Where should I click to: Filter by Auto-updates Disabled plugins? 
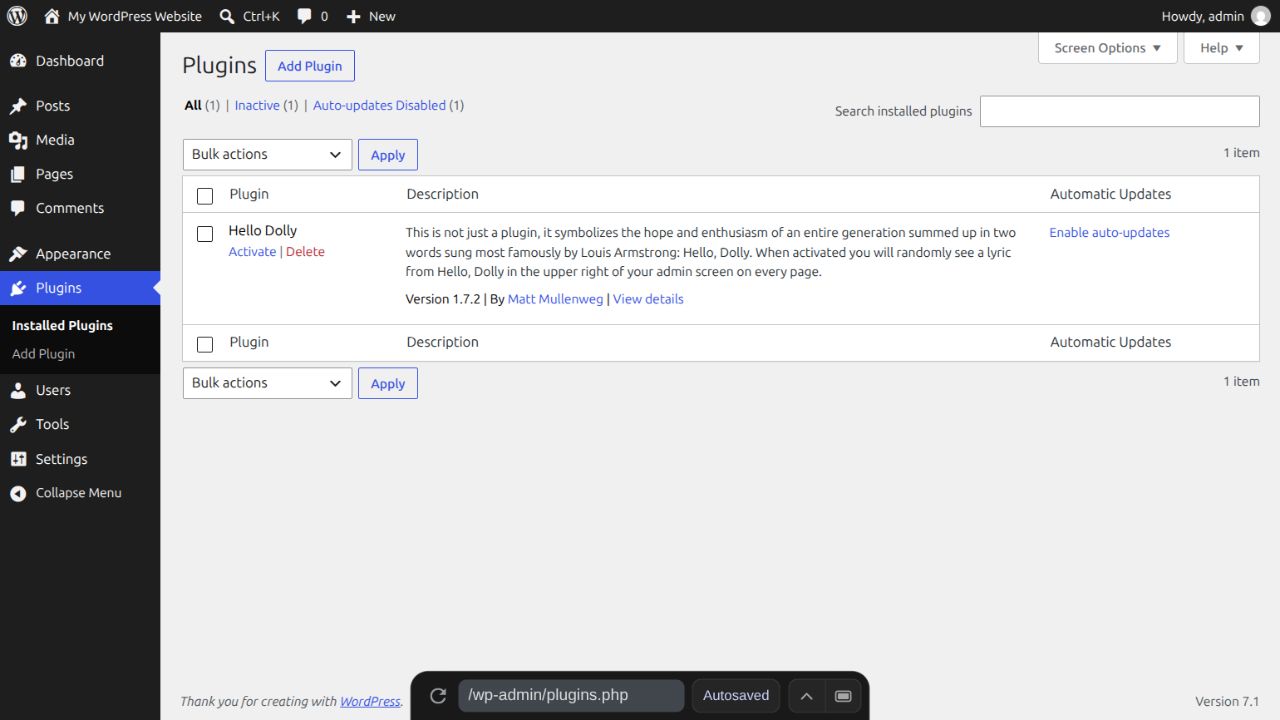pyautogui.click(x=379, y=105)
